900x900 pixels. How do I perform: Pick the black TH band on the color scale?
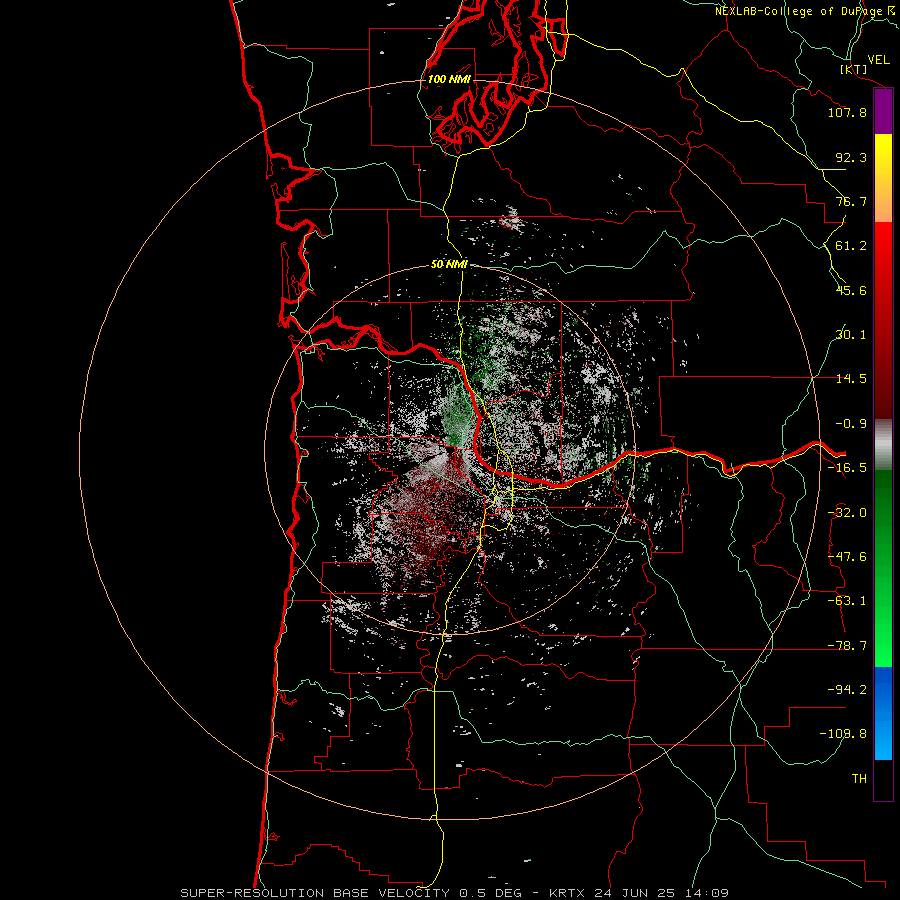click(883, 779)
